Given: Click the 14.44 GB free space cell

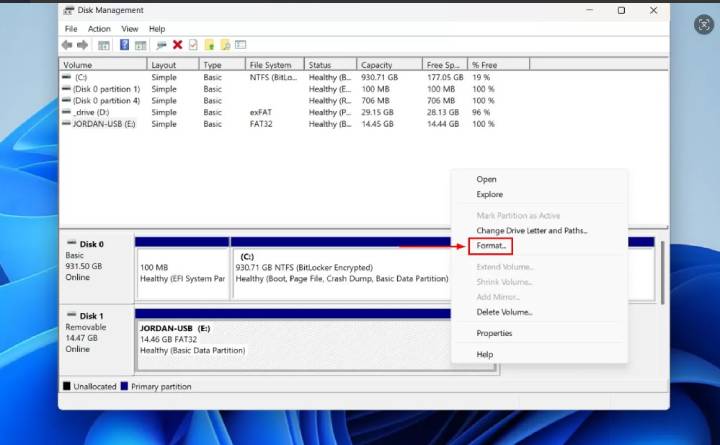Looking at the screenshot, I should [443, 124].
